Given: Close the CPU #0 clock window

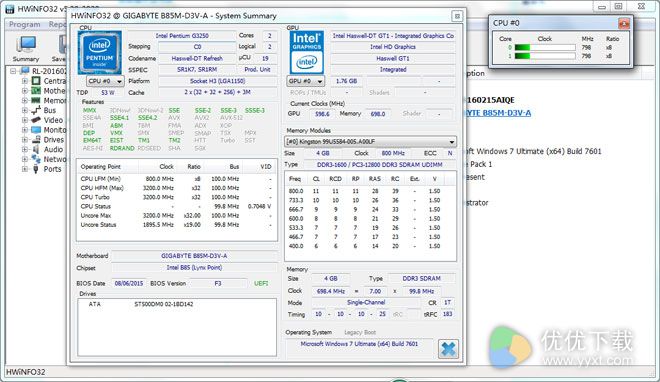Looking at the screenshot, I should pos(624,24).
